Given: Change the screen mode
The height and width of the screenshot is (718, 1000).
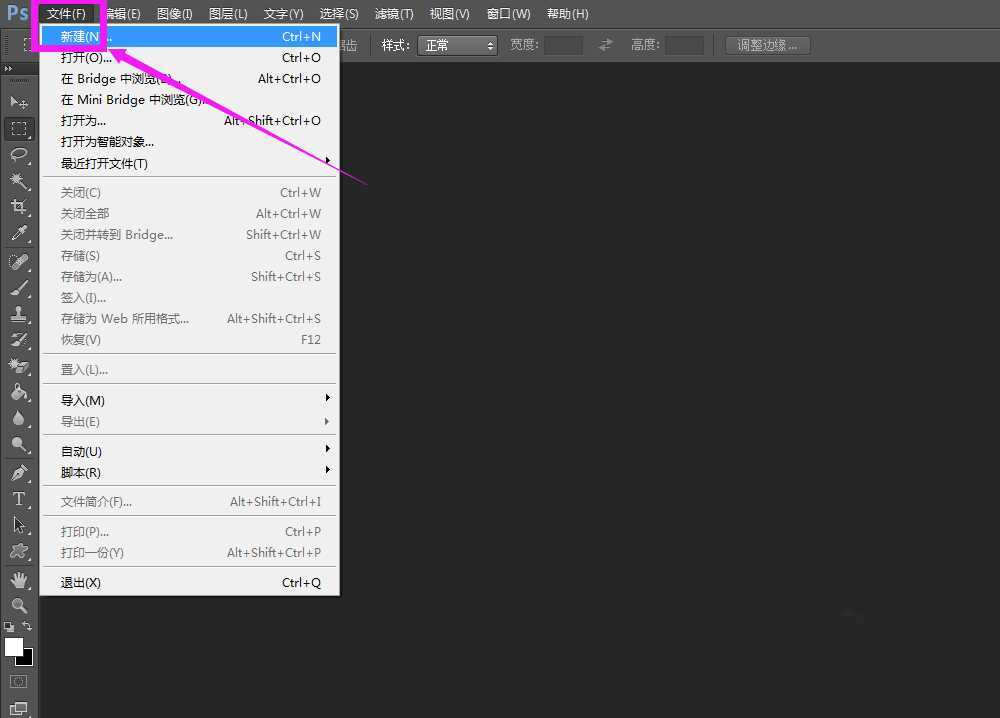Looking at the screenshot, I should 18,708.
